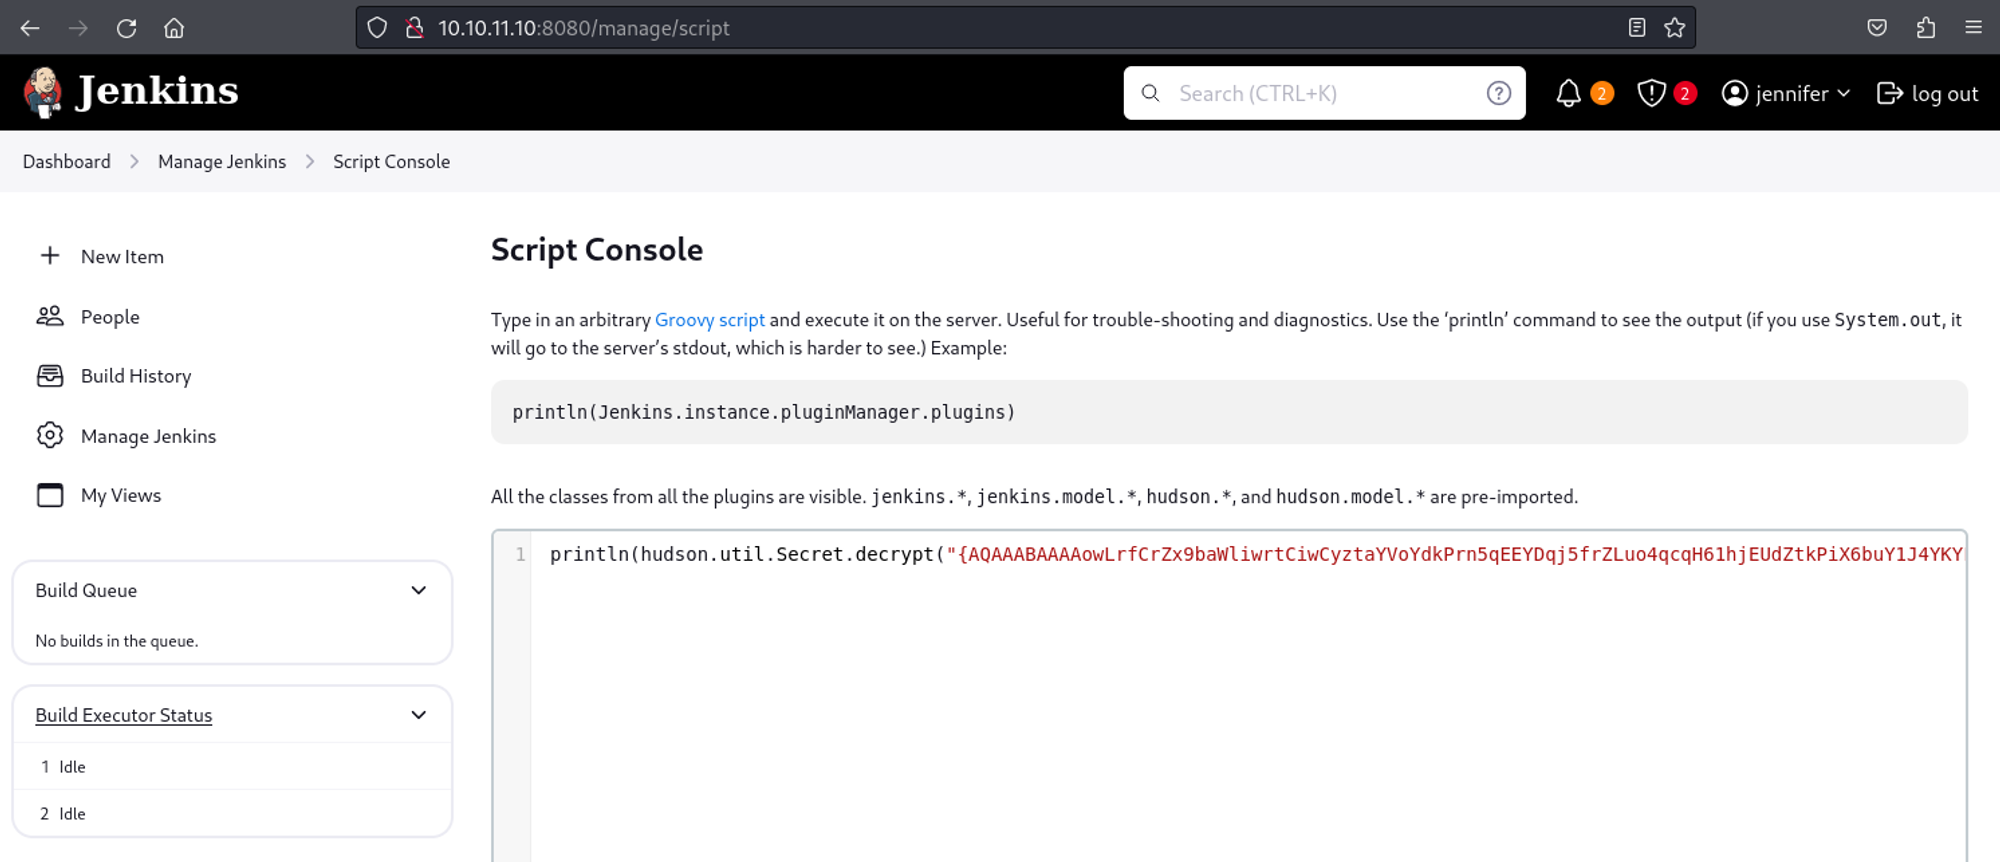This screenshot has height=862, width=2000.
Task: Click the browser reload icon
Action: coord(126,28)
